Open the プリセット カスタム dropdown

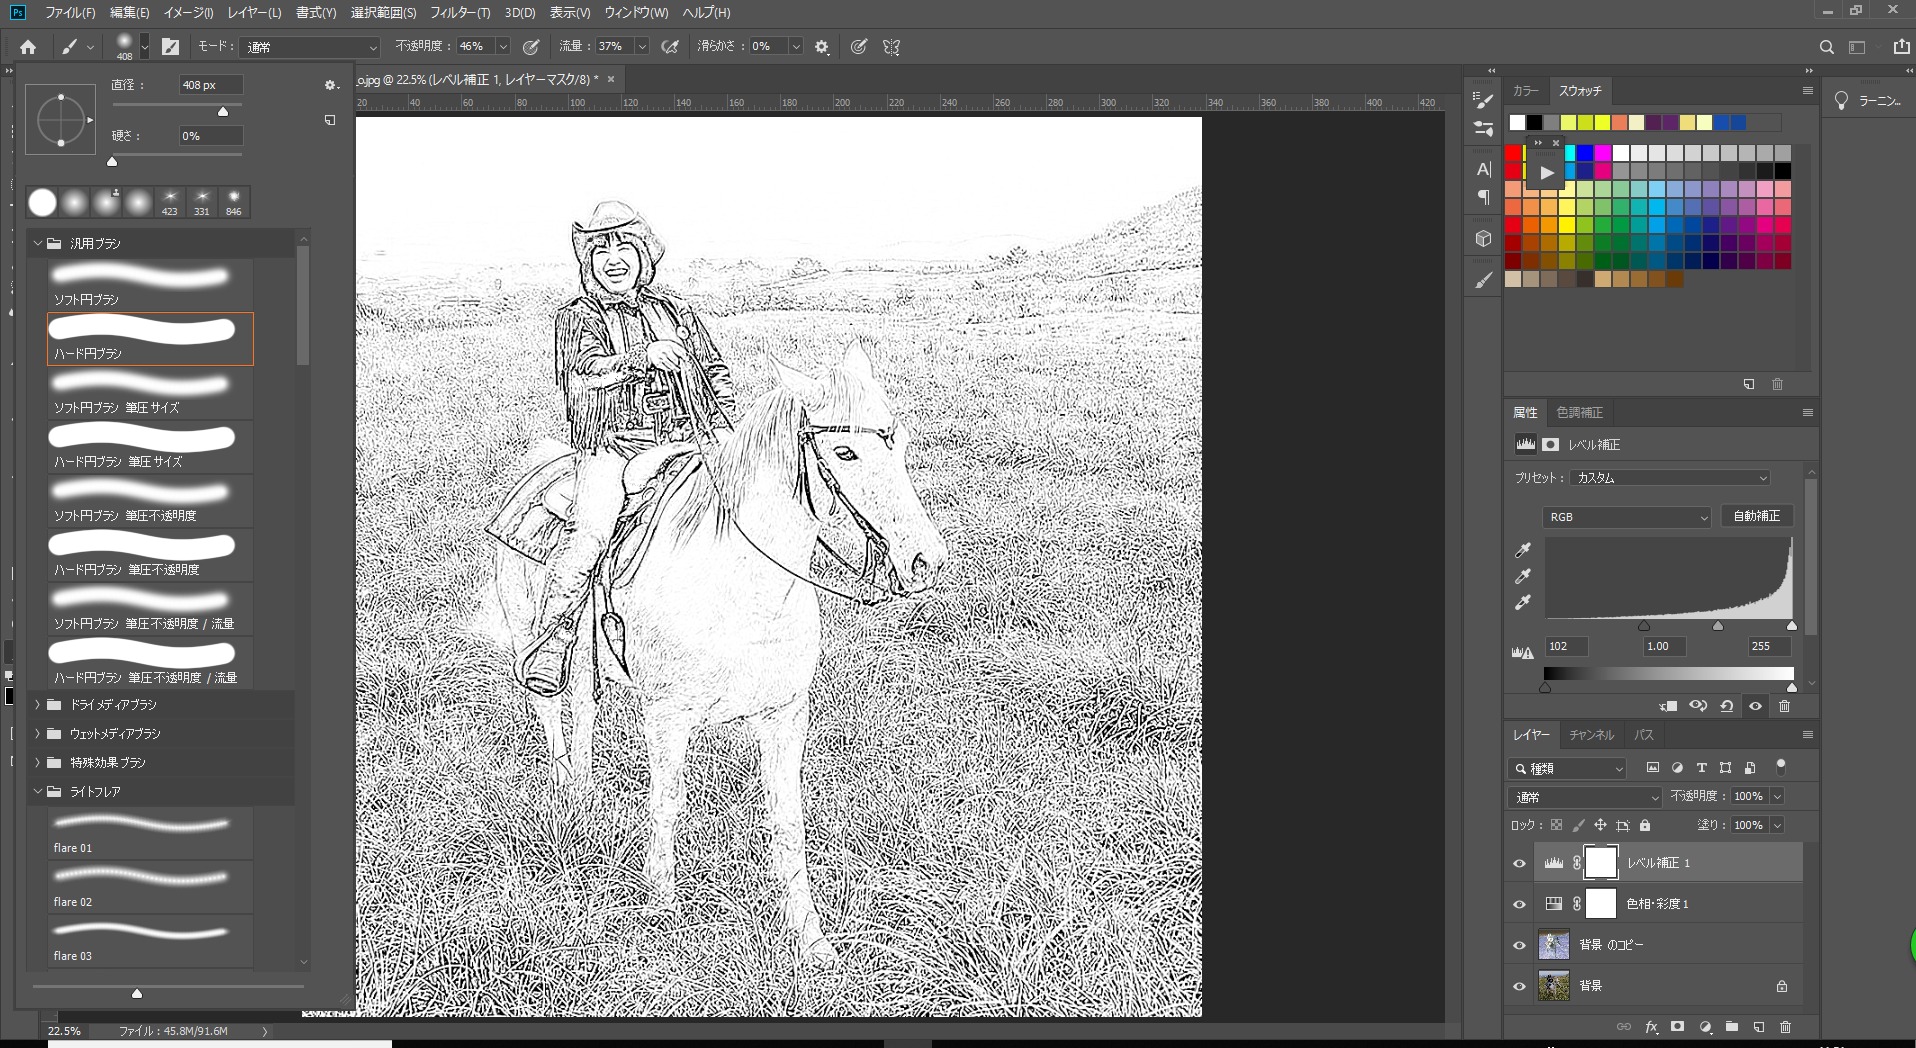1670,478
